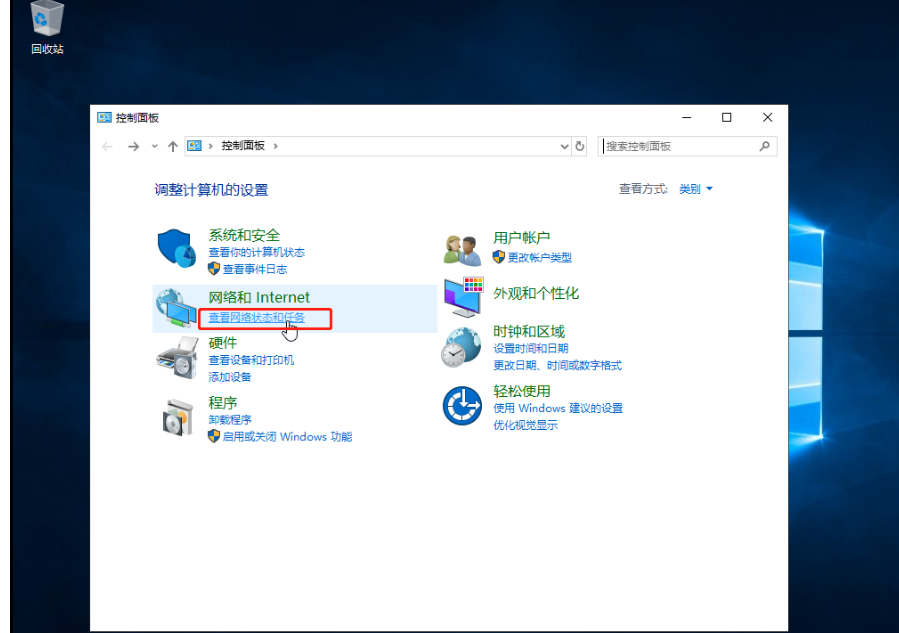
Task: Open 启用或关闭 Windows 功能 link
Action: tap(287, 437)
